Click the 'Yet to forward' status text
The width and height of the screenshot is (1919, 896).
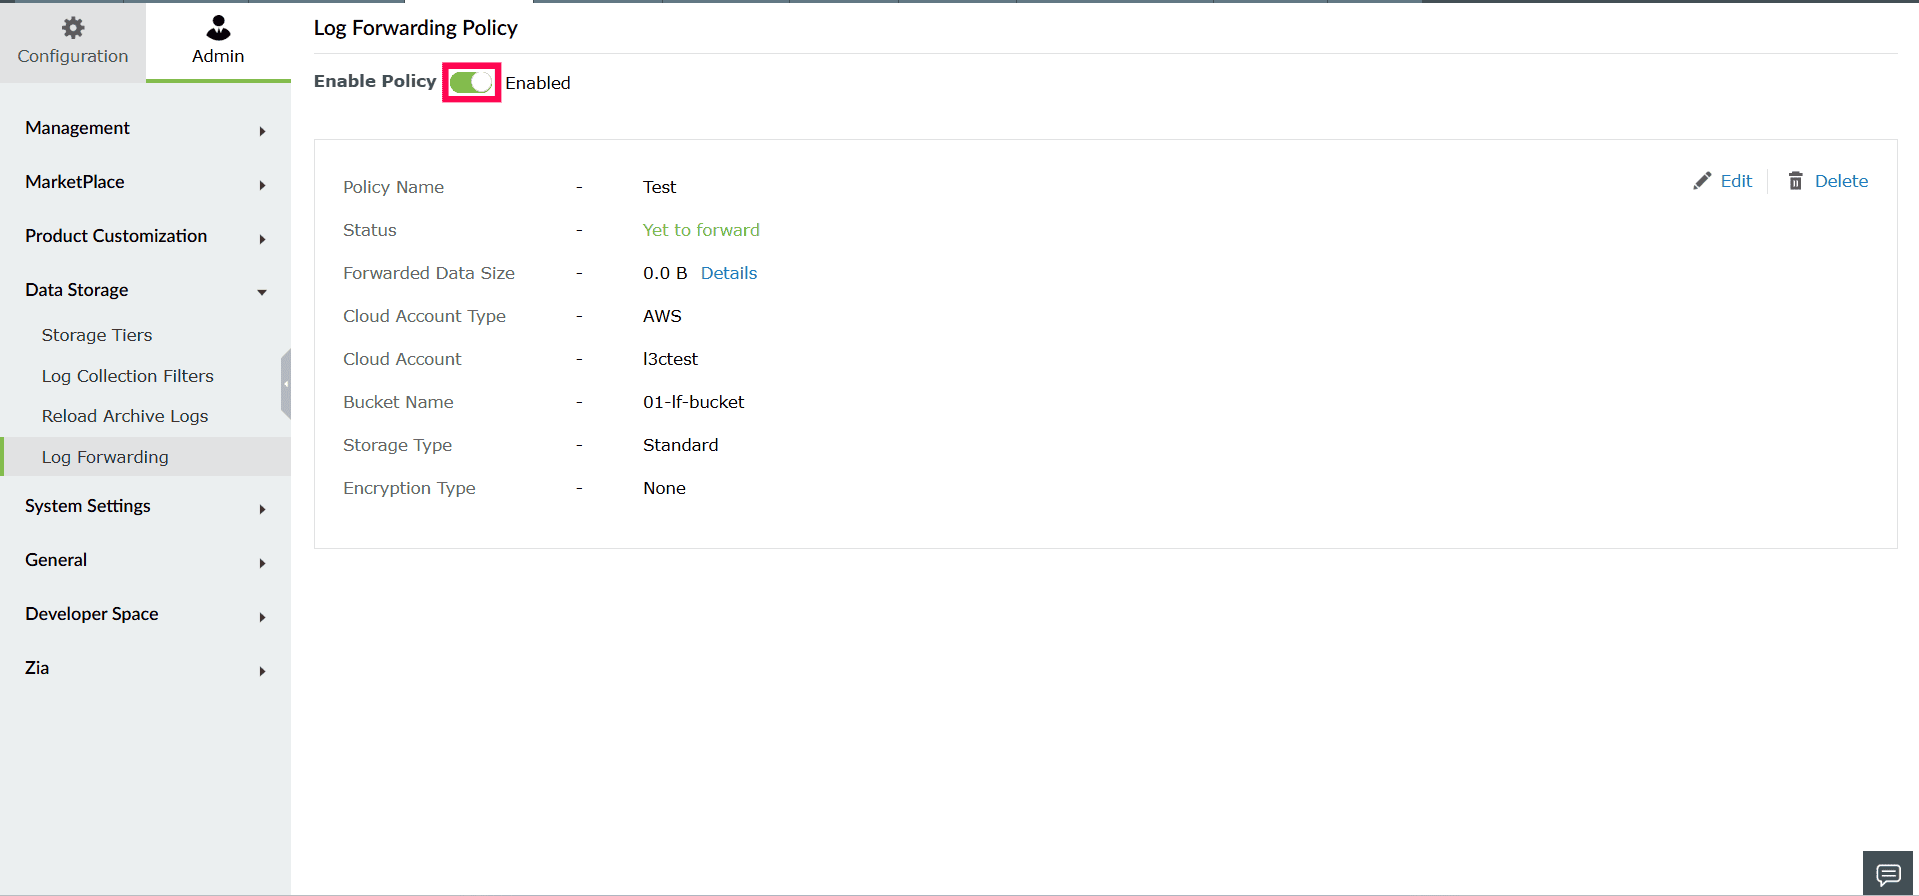coord(701,230)
